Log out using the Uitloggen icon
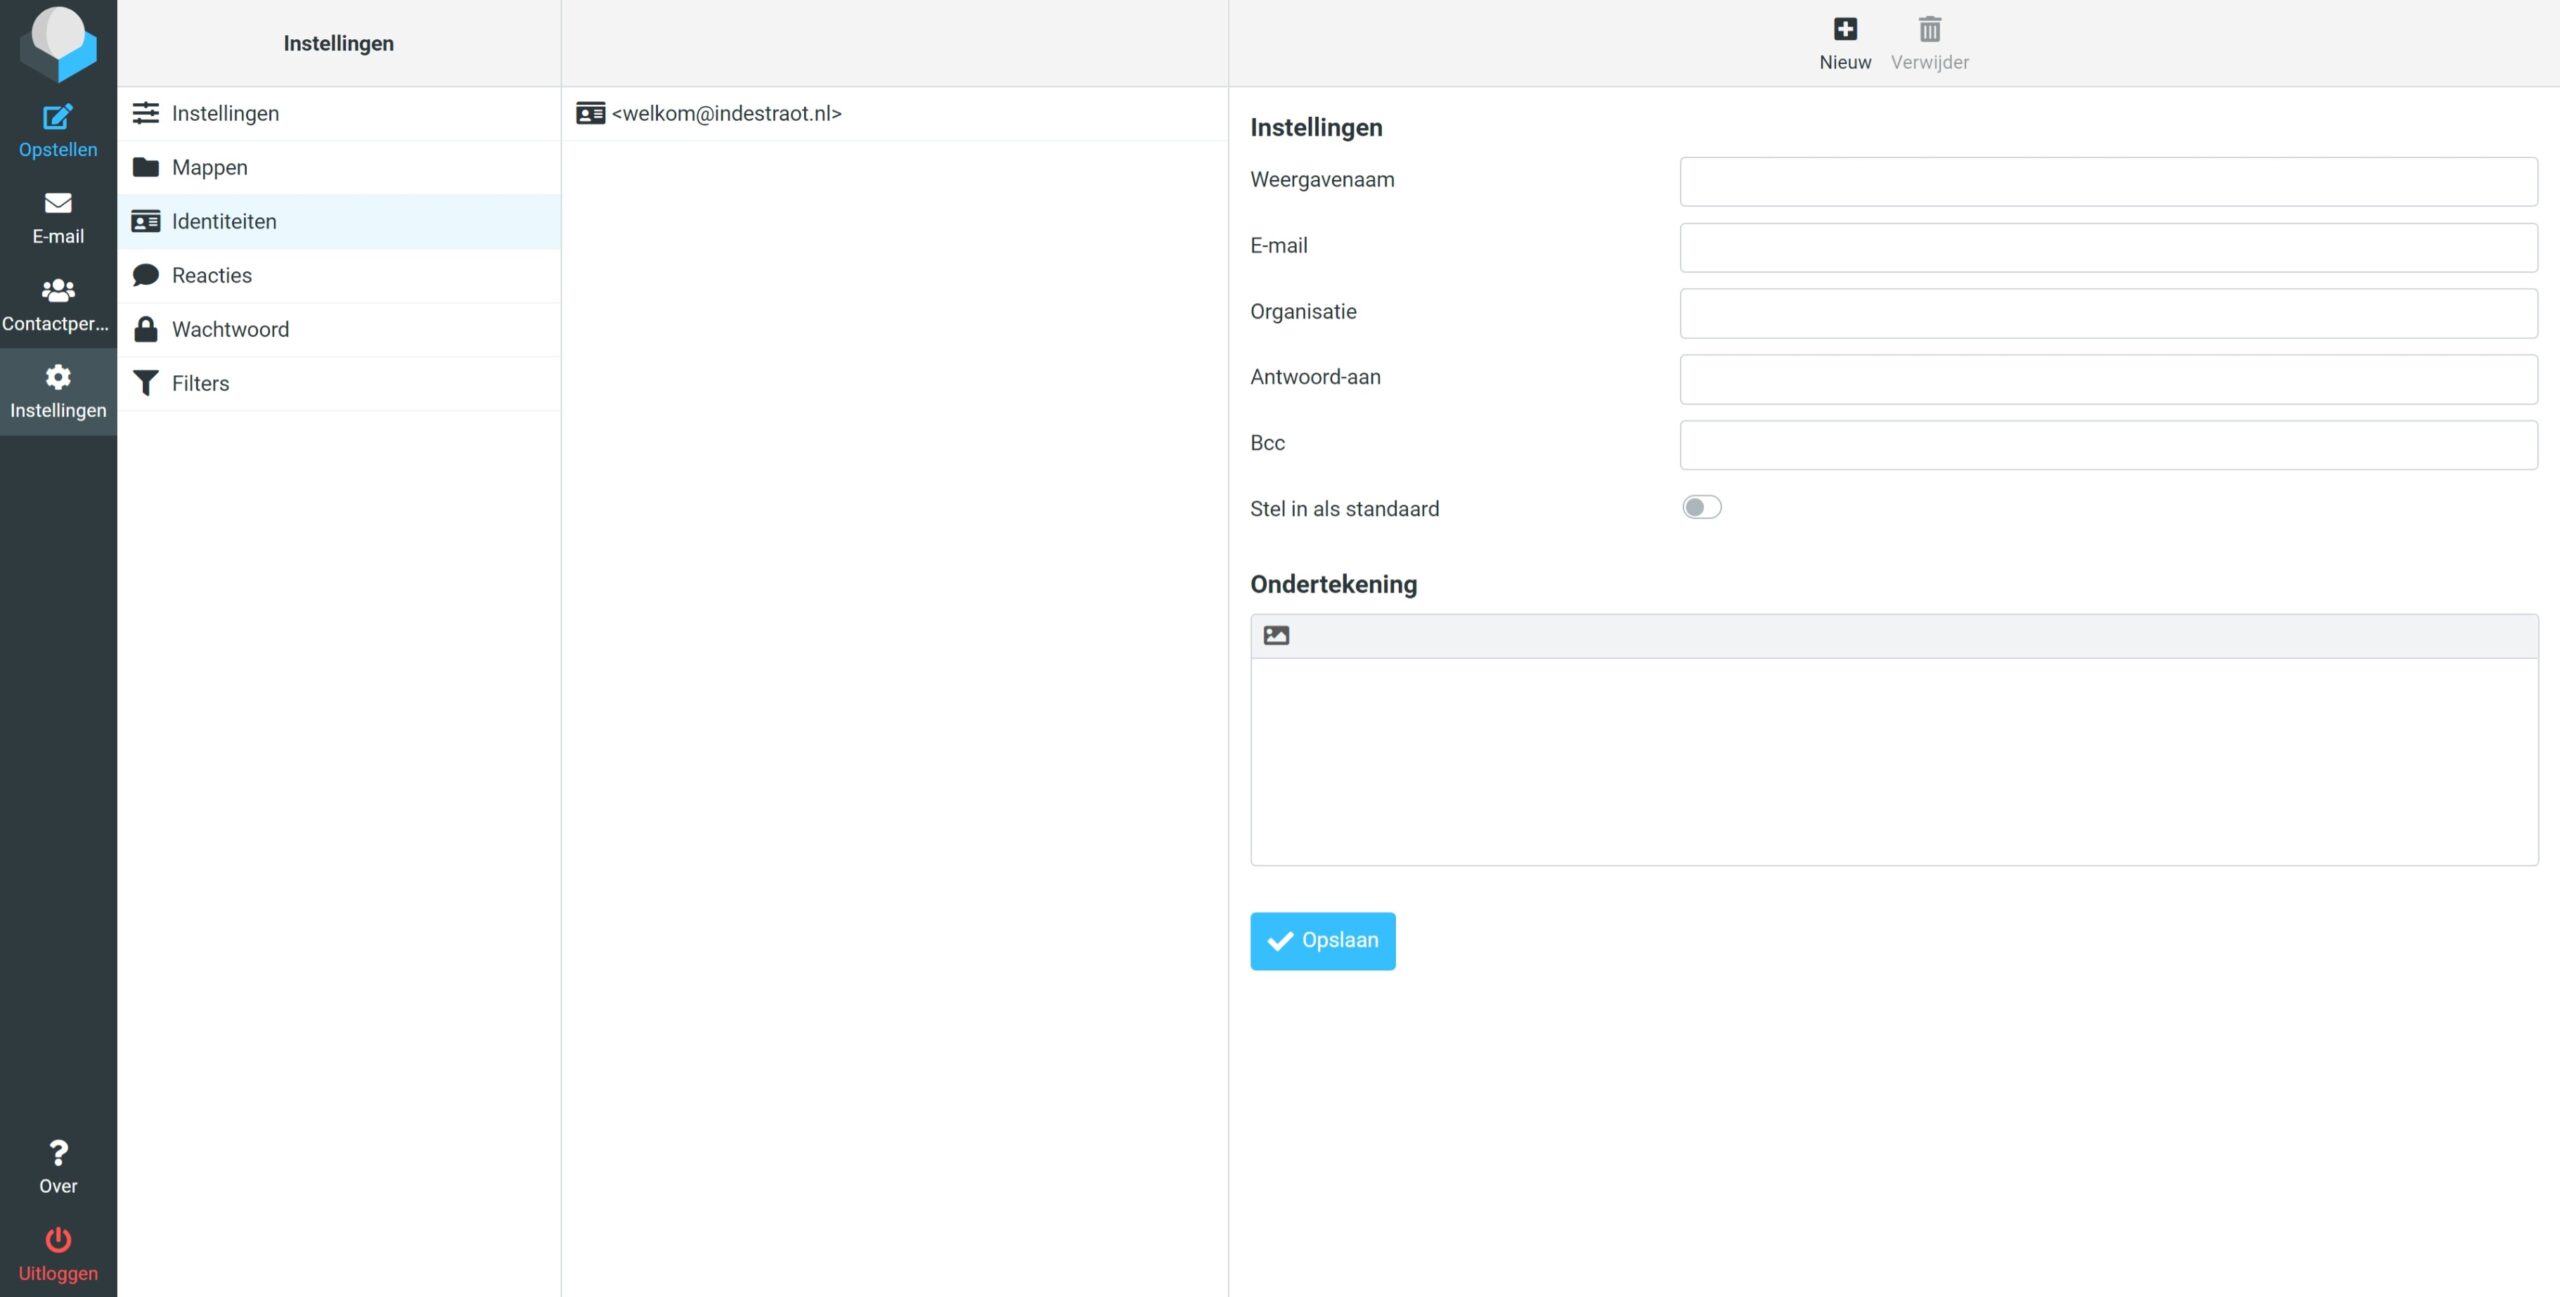The height and width of the screenshot is (1297, 2560). tap(58, 1240)
